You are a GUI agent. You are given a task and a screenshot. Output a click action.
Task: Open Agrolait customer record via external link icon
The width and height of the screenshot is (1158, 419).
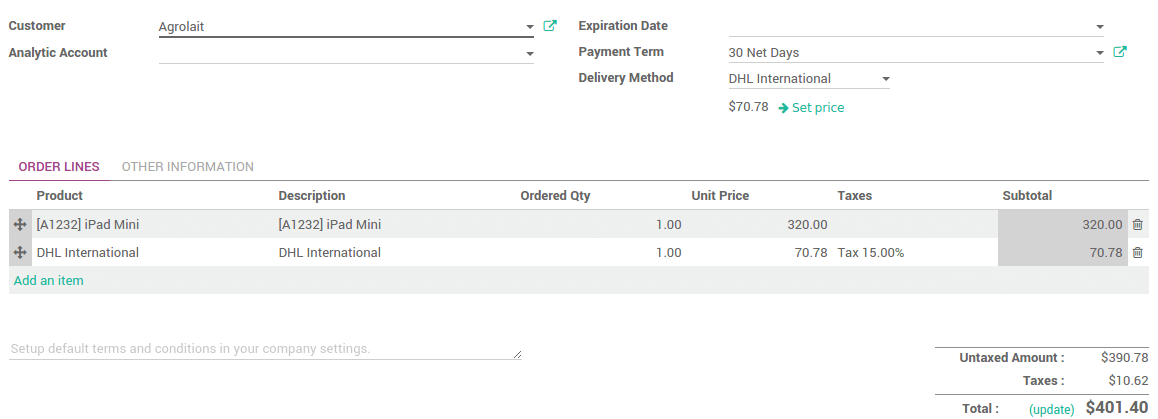(x=550, y=26)
